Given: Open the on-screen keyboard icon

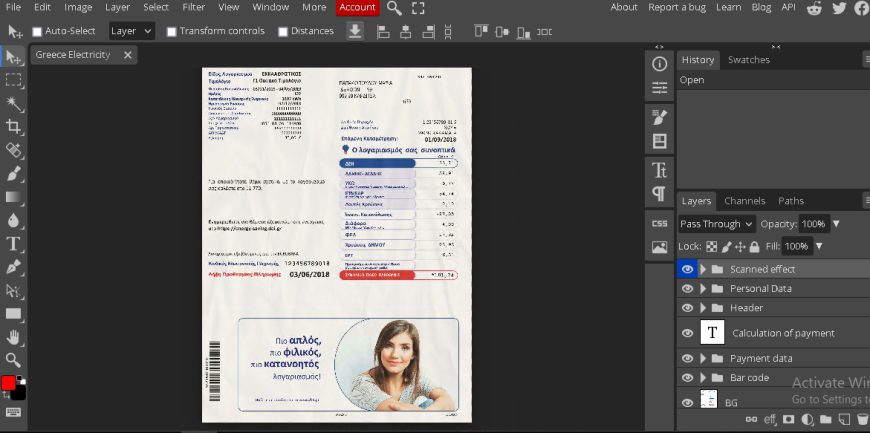Looking at the screenshot, I should pos(13,412).
